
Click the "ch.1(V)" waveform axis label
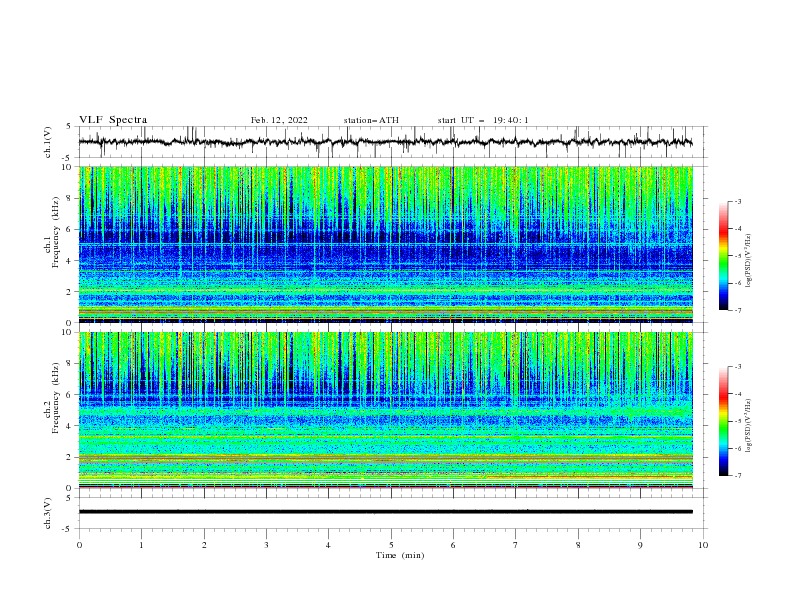48,142
